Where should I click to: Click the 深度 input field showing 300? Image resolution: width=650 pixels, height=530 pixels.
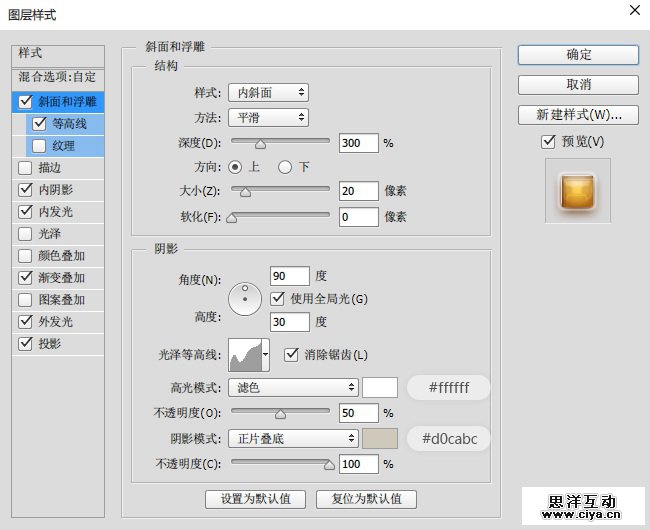click(359, 143)
